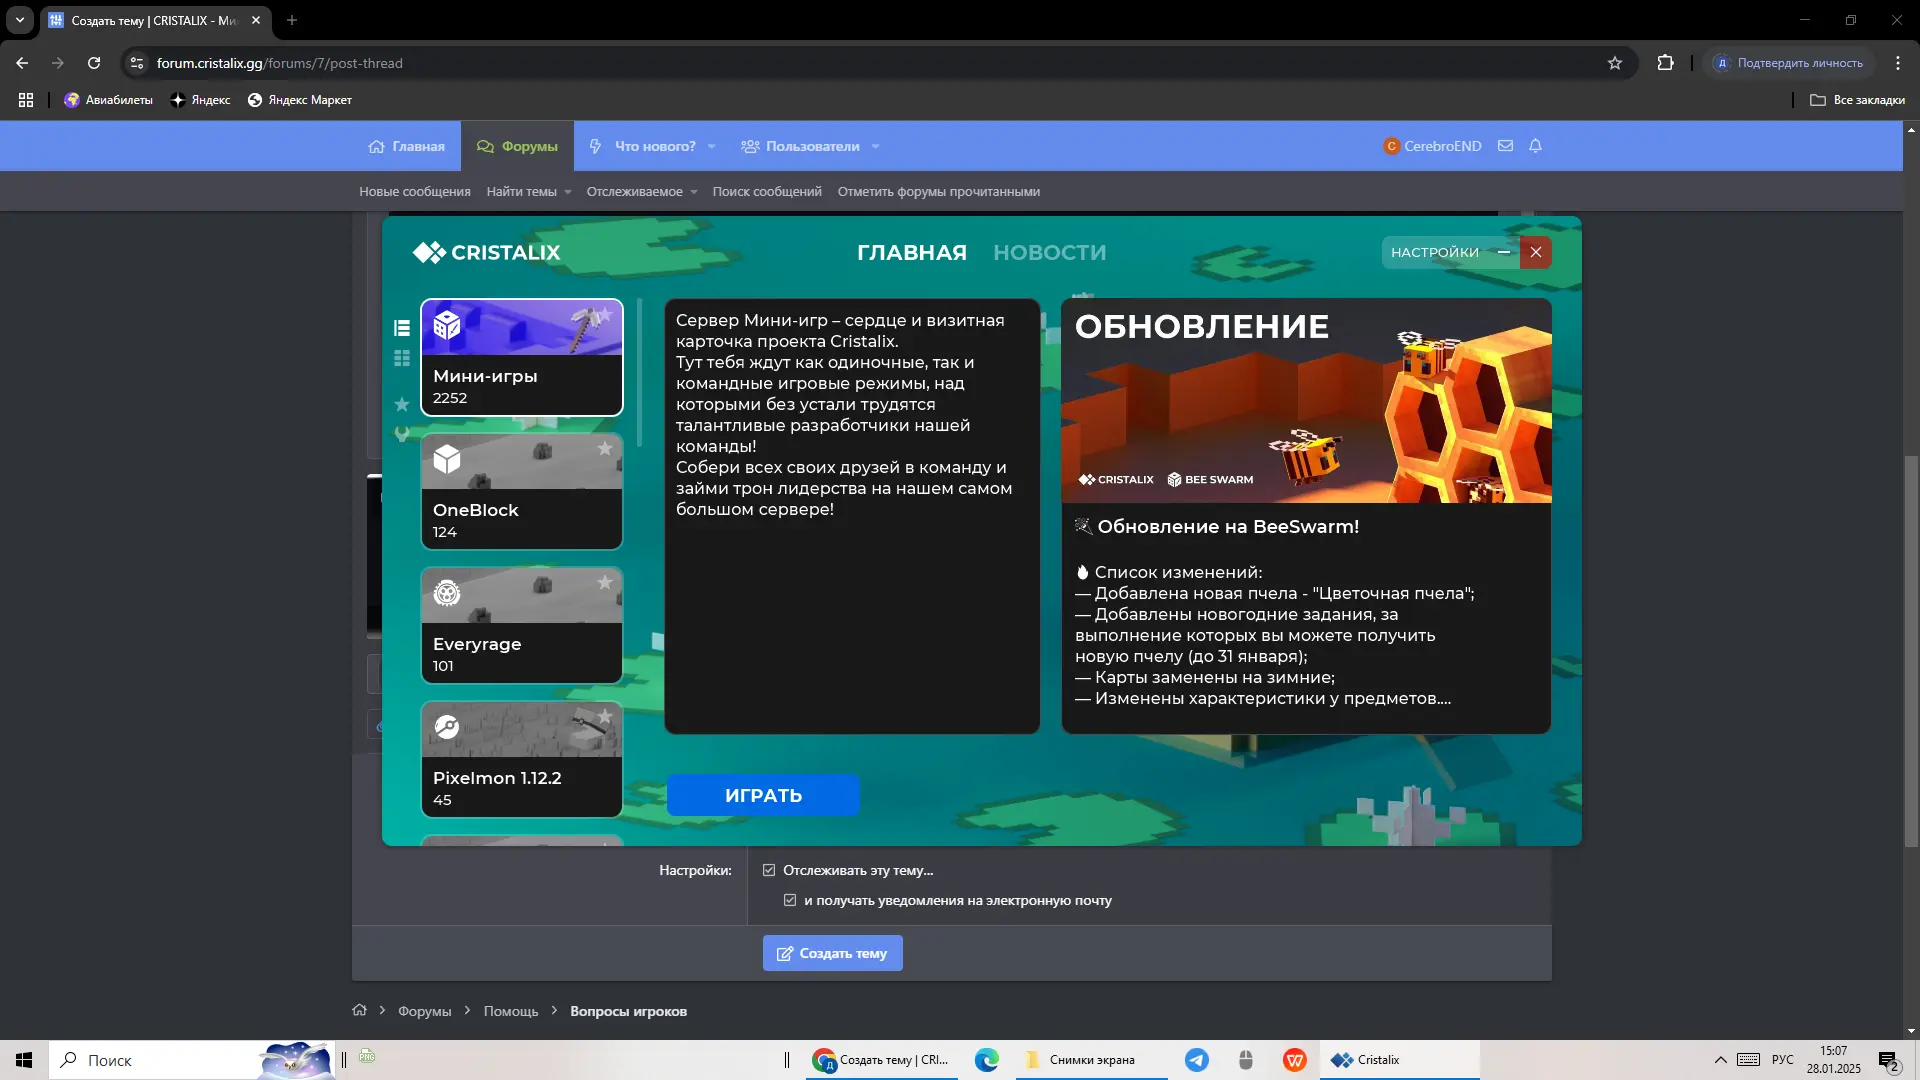Open the Главная forum nav item
The image size is (1920, 1080).
point(406,146)
